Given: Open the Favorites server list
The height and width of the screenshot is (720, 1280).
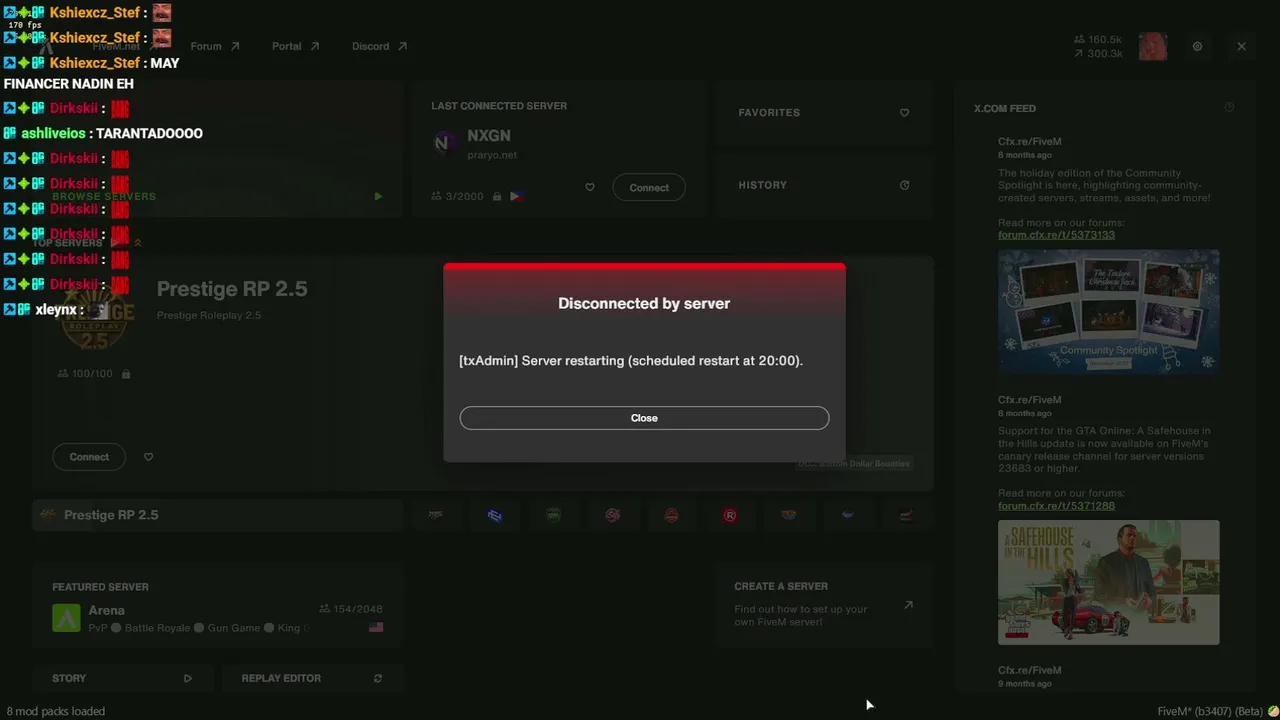Looking at the screenshot, I should pyautogui.click(x=823, y=113).
